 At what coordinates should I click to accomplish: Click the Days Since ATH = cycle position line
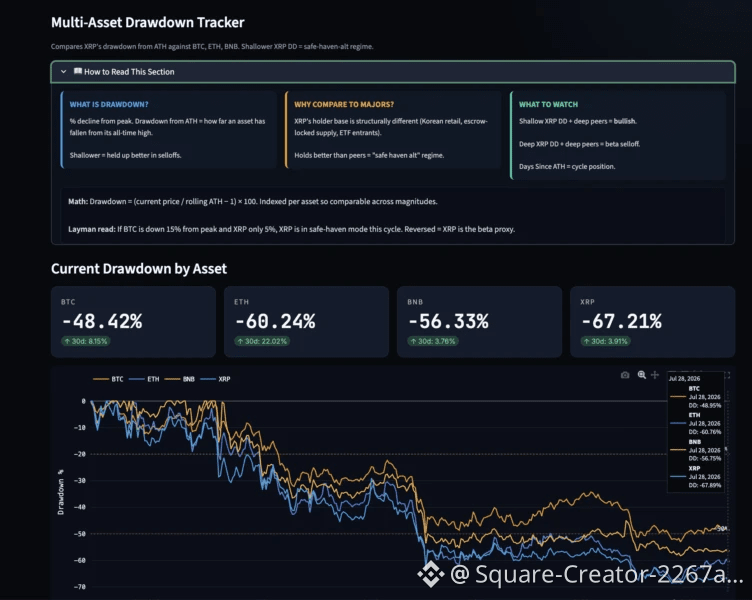tap(567, 166)
